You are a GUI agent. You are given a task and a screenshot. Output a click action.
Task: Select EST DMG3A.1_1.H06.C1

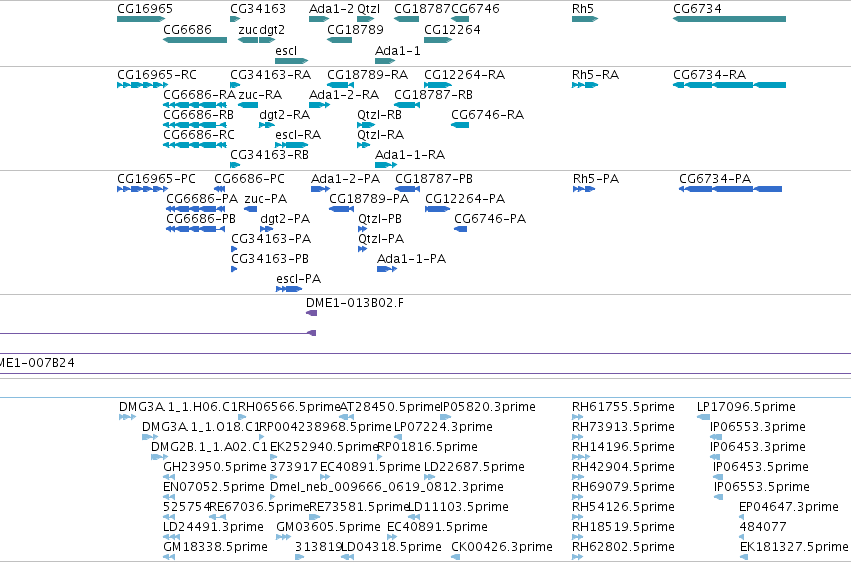tap(128, 417)
